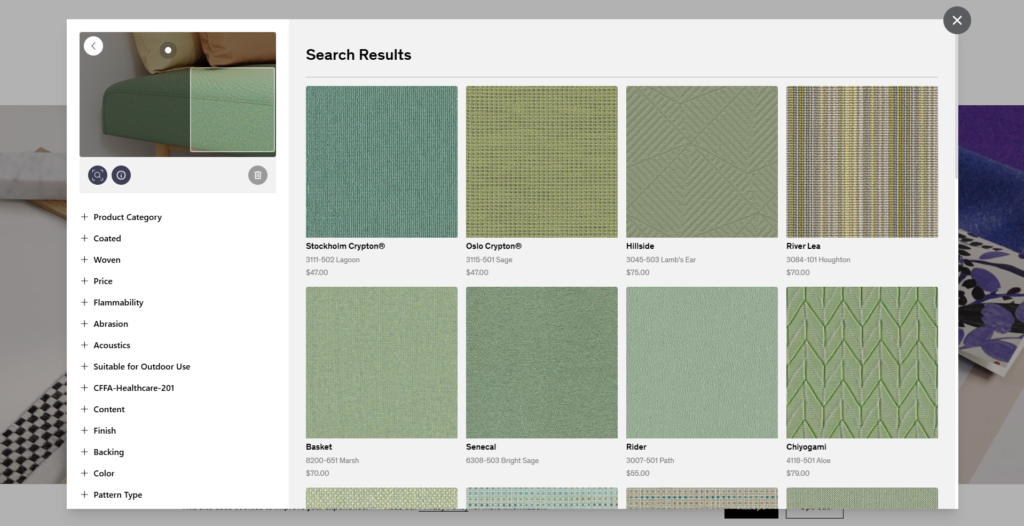This screenshot has height=526, width=1024.
Task: Click the Search Results heading
Action: pos(359,55)
